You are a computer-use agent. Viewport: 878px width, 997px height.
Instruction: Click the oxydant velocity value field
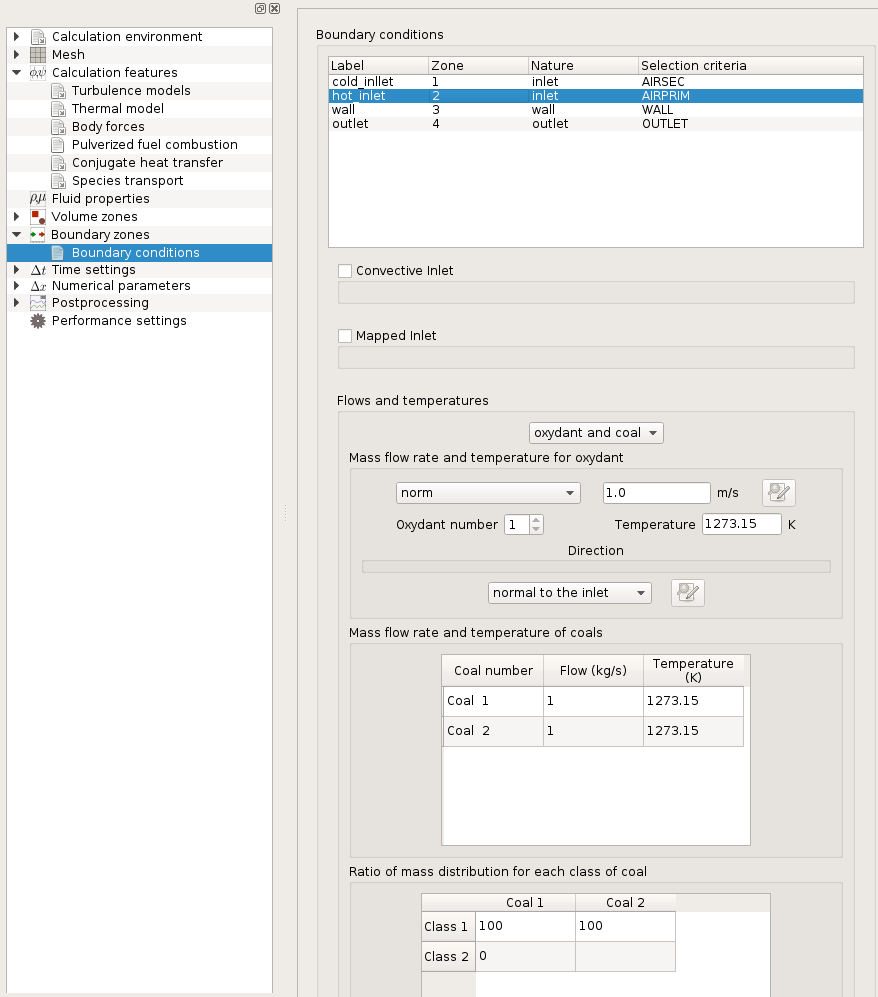click(x=657, y=493)
